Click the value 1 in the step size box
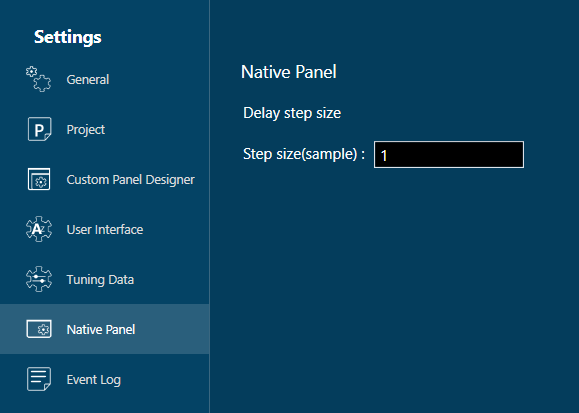Viewport: 579px width, 413px height. click(384, 156)
